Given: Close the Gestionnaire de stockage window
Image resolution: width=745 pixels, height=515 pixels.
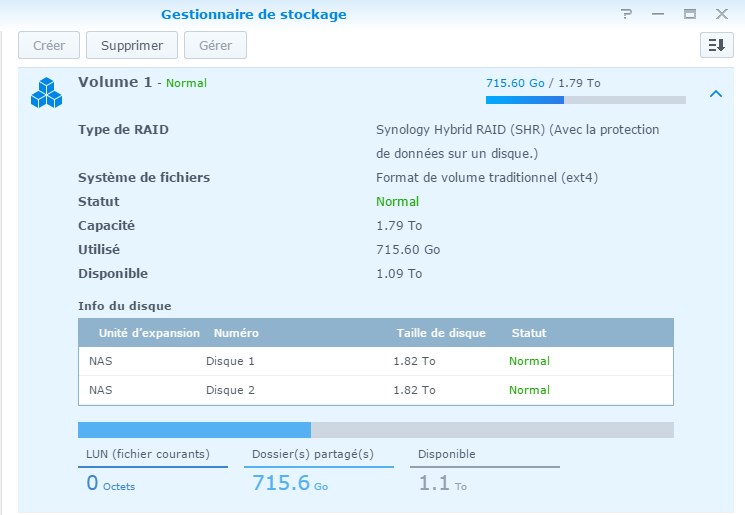Looking at the screenshot, I should tap(720, 15).
